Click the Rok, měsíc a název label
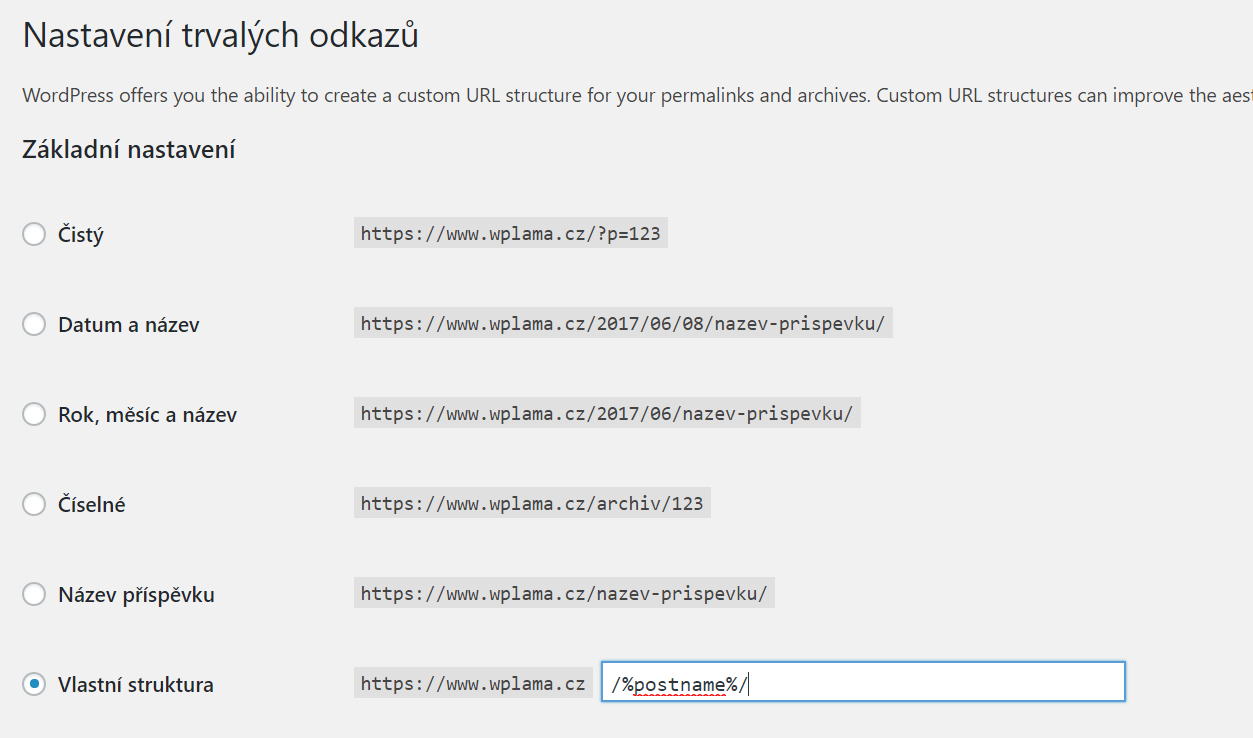Screen dimensions: 1253x738 147,415
